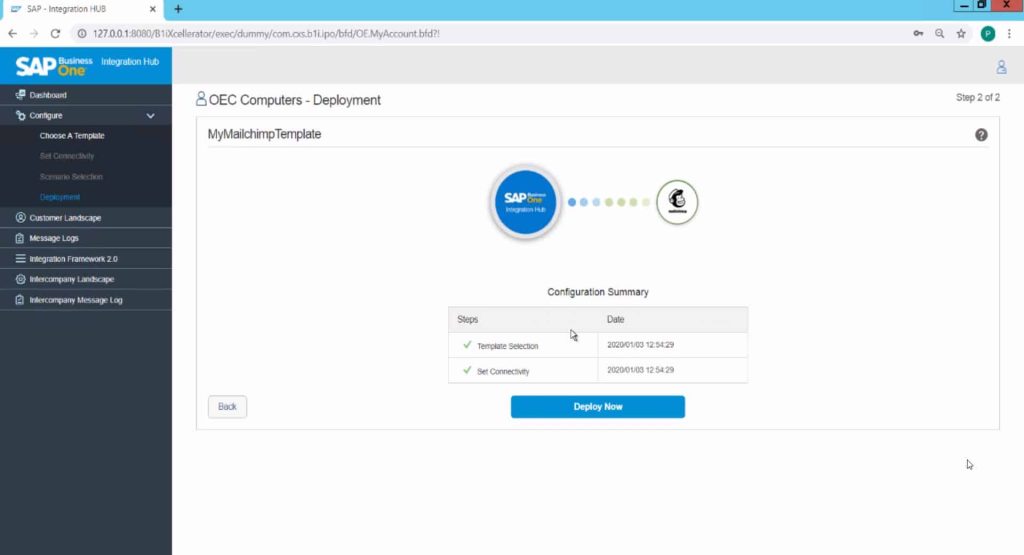Image resolution: width=1024 pixels, height=555 pixels.
Task: Click the Steps column header
Action: tap(468, 319)
